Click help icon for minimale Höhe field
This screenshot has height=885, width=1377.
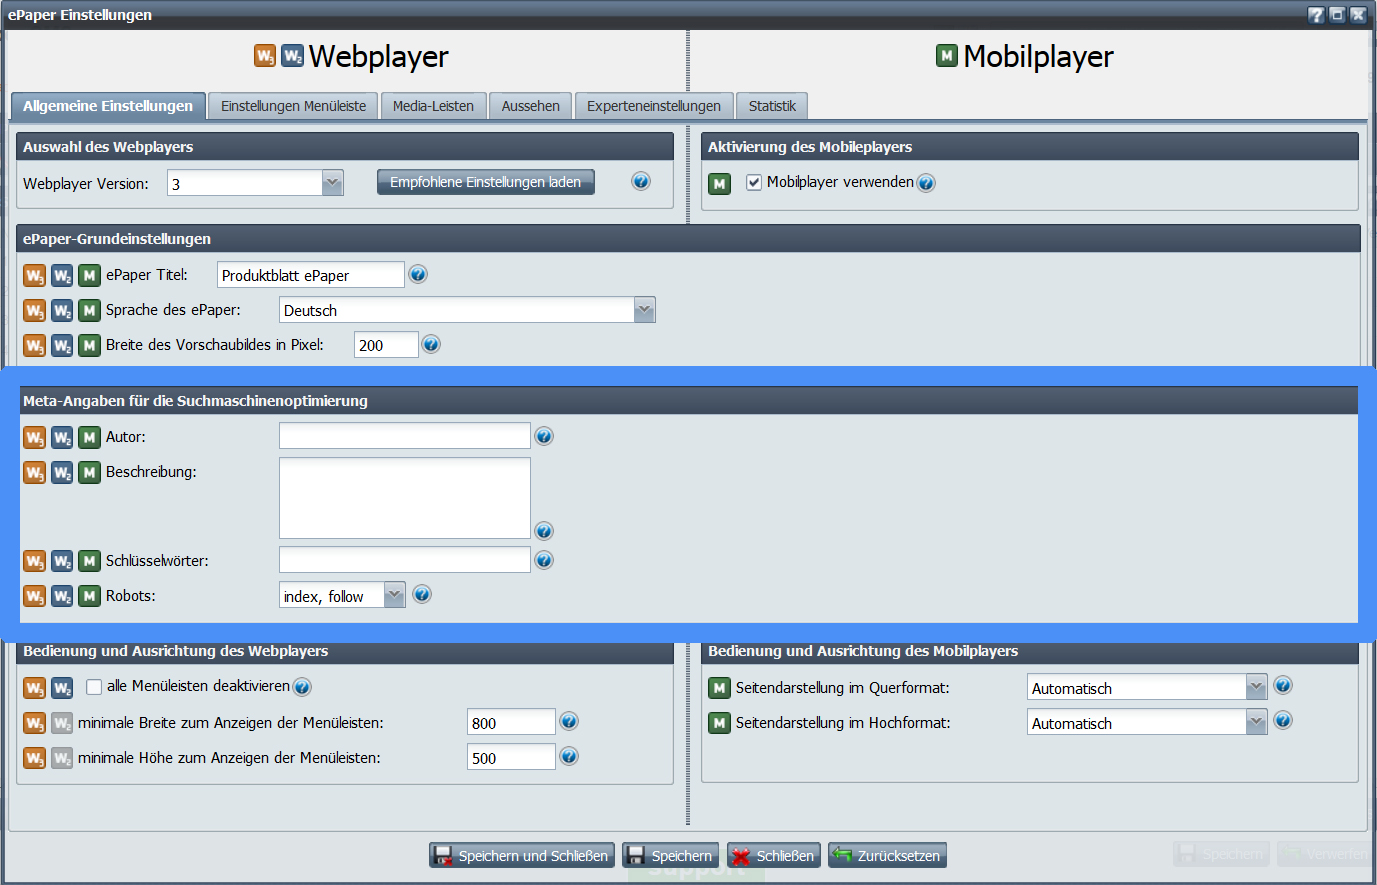point(569,756)
